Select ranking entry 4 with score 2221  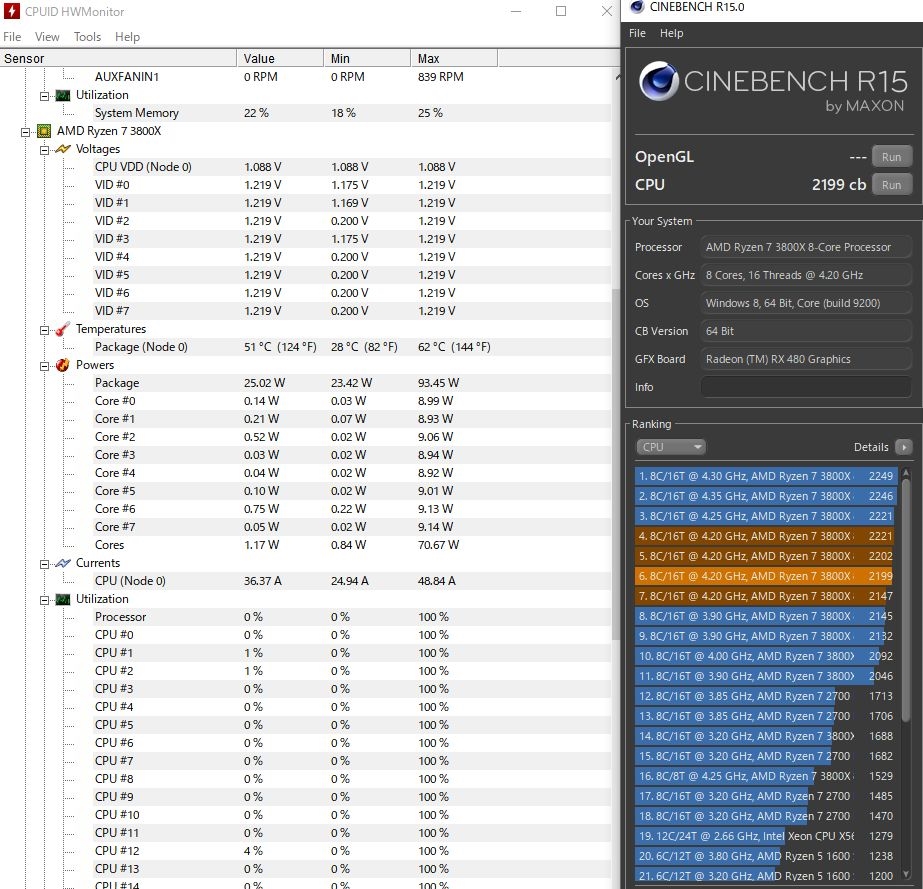(x=766, y=536)
